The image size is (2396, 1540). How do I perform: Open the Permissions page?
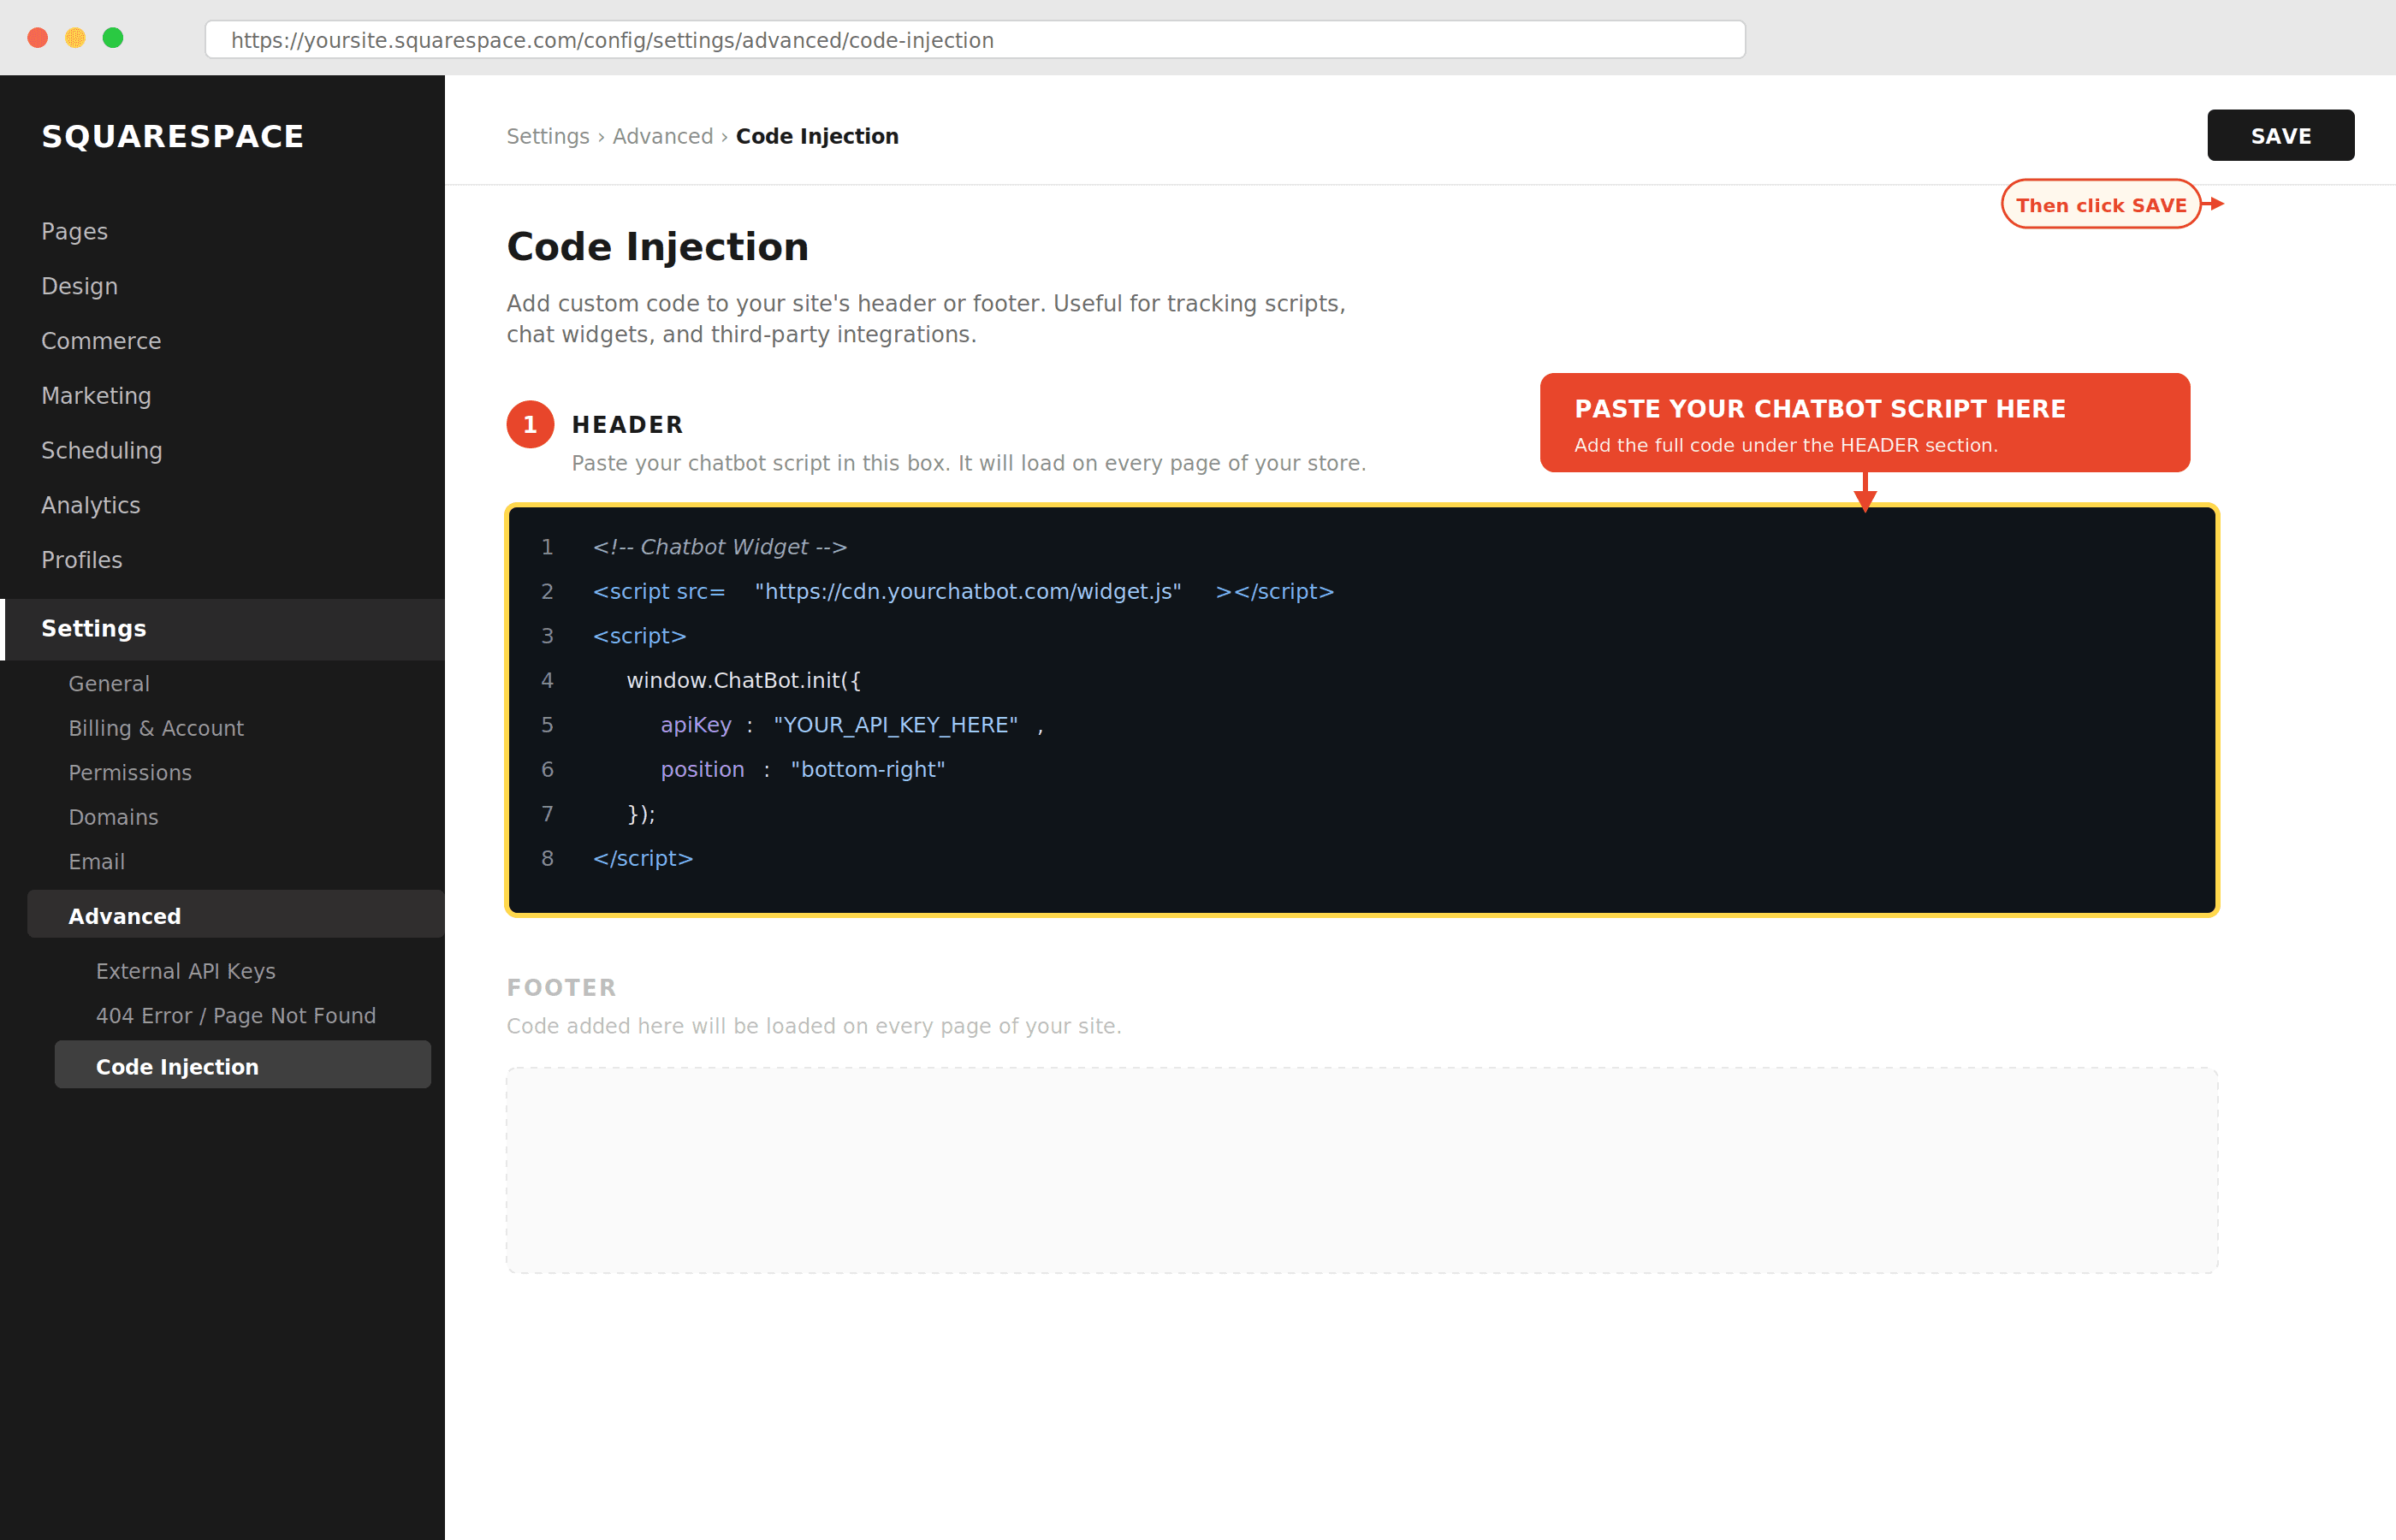[x=130, y=772]
